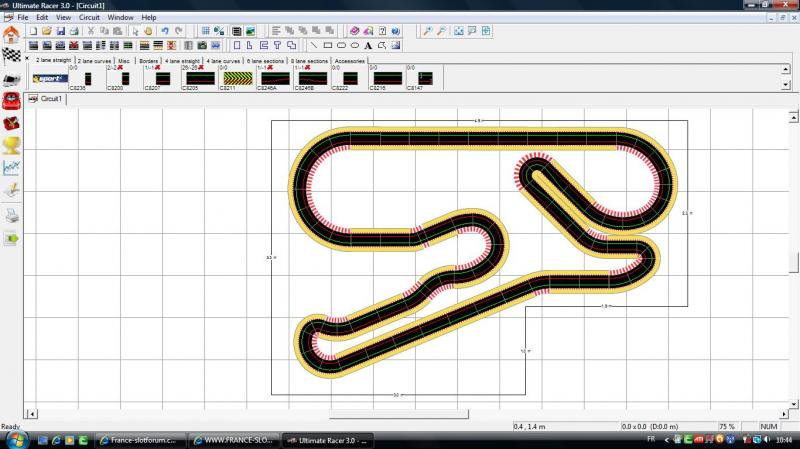Open France-slotforum taskbar window button
The image size is (800, 449).
(x=139, y=440)
